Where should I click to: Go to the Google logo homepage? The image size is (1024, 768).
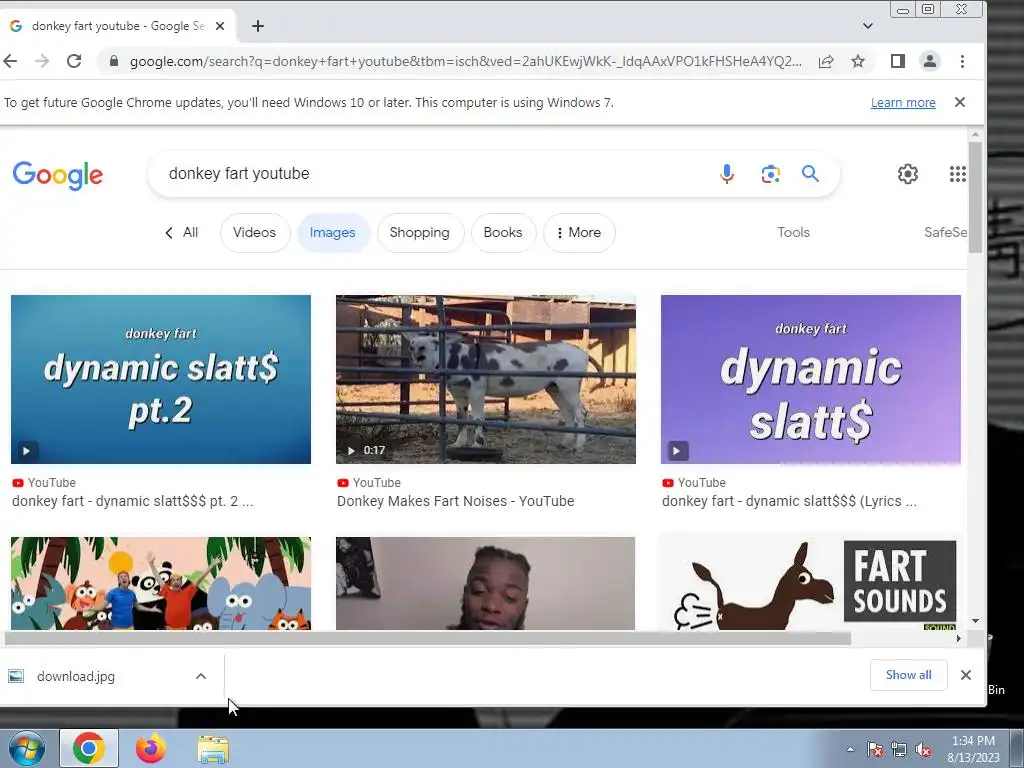tap(57, 174)
